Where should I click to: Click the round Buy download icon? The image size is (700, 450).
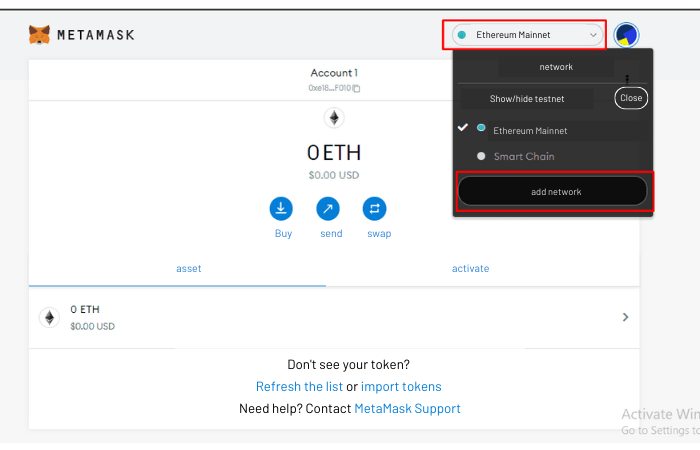click(x=281, y=208)
